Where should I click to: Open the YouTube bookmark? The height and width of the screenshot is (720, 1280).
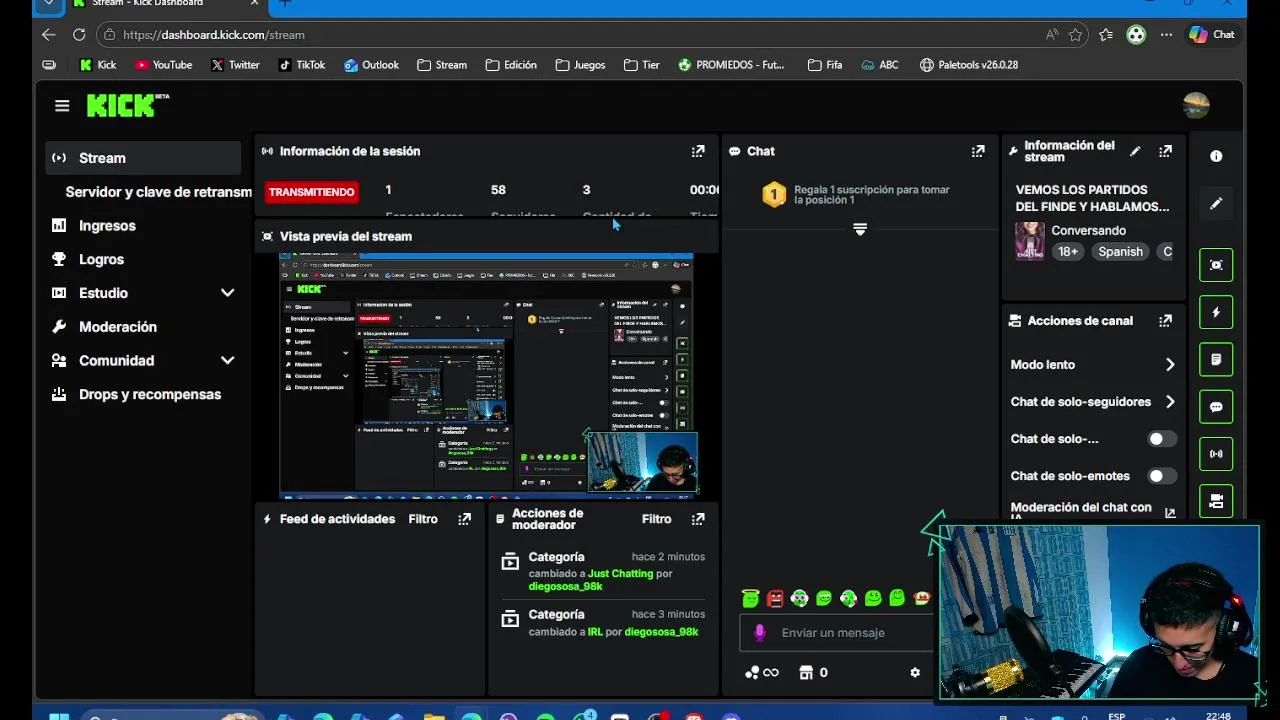[x=163, y=65]
